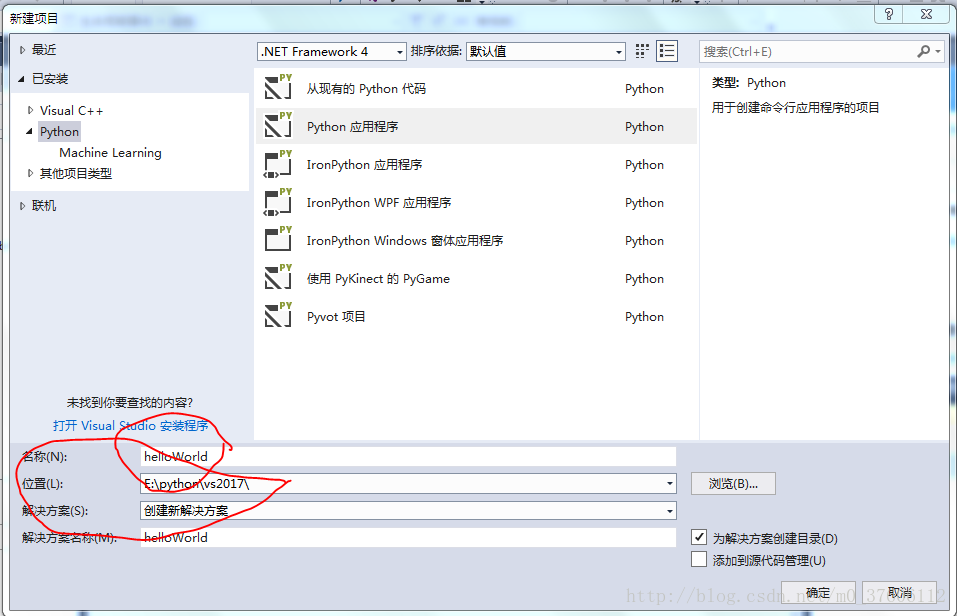Image resolution: width=957 pixels, height=616 pixels.
Task: Switch to small icons grid view
Action: coord(641,51)
